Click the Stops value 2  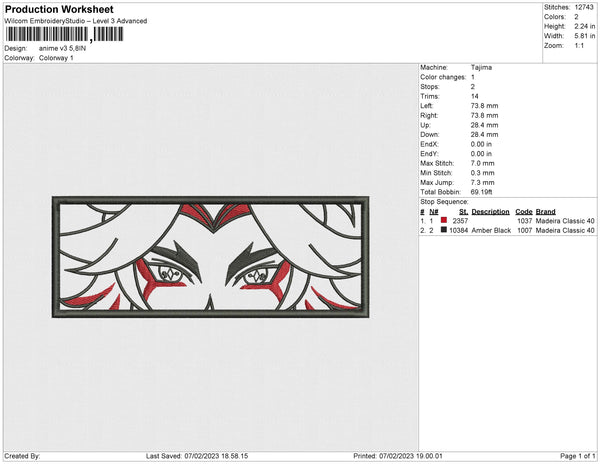[x=473, y=86]
